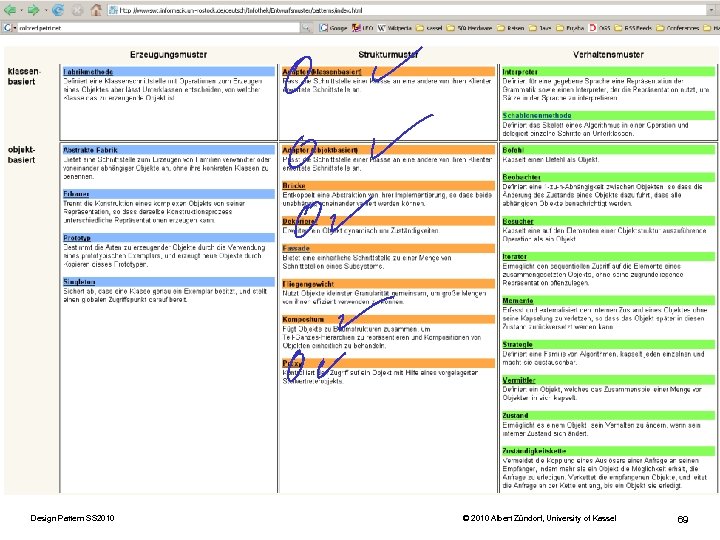Open the Besucher pattern link
720x540 pixels.
[518, 221]
